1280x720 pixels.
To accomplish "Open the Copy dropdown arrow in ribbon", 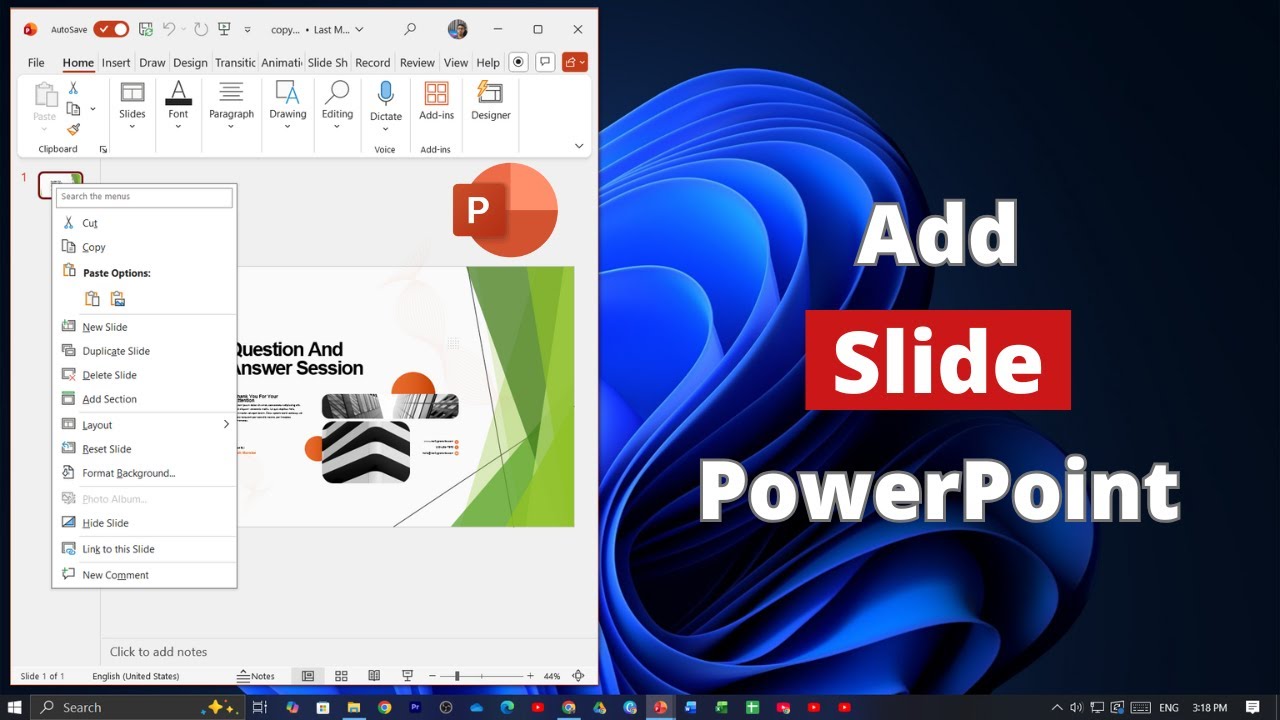I will tap(93, 108).
